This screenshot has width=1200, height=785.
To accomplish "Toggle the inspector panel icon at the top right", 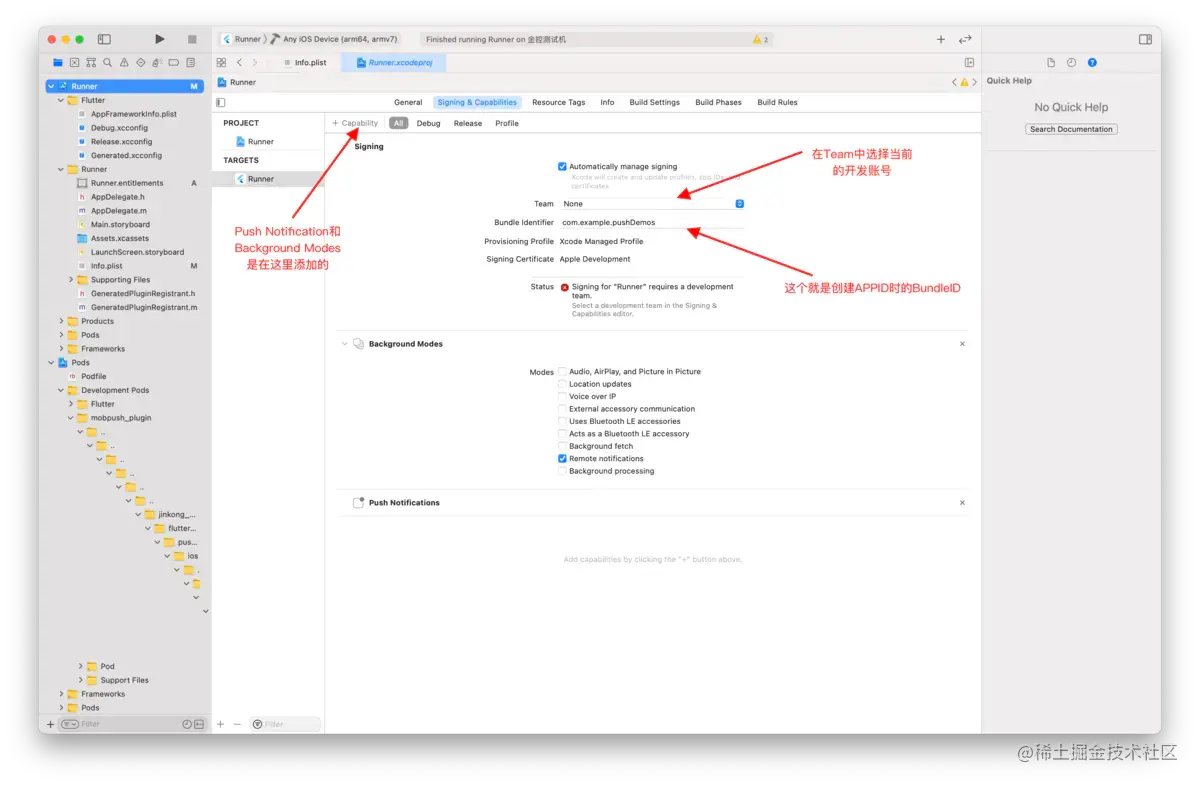I will [x=1145, y=39].
